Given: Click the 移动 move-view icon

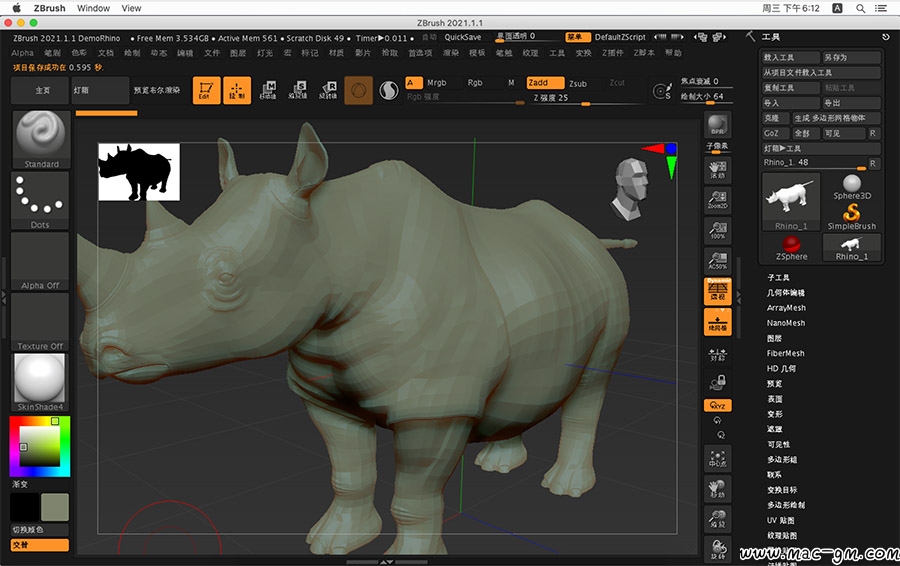Looking at the screenshot, I should click(717, 489).
